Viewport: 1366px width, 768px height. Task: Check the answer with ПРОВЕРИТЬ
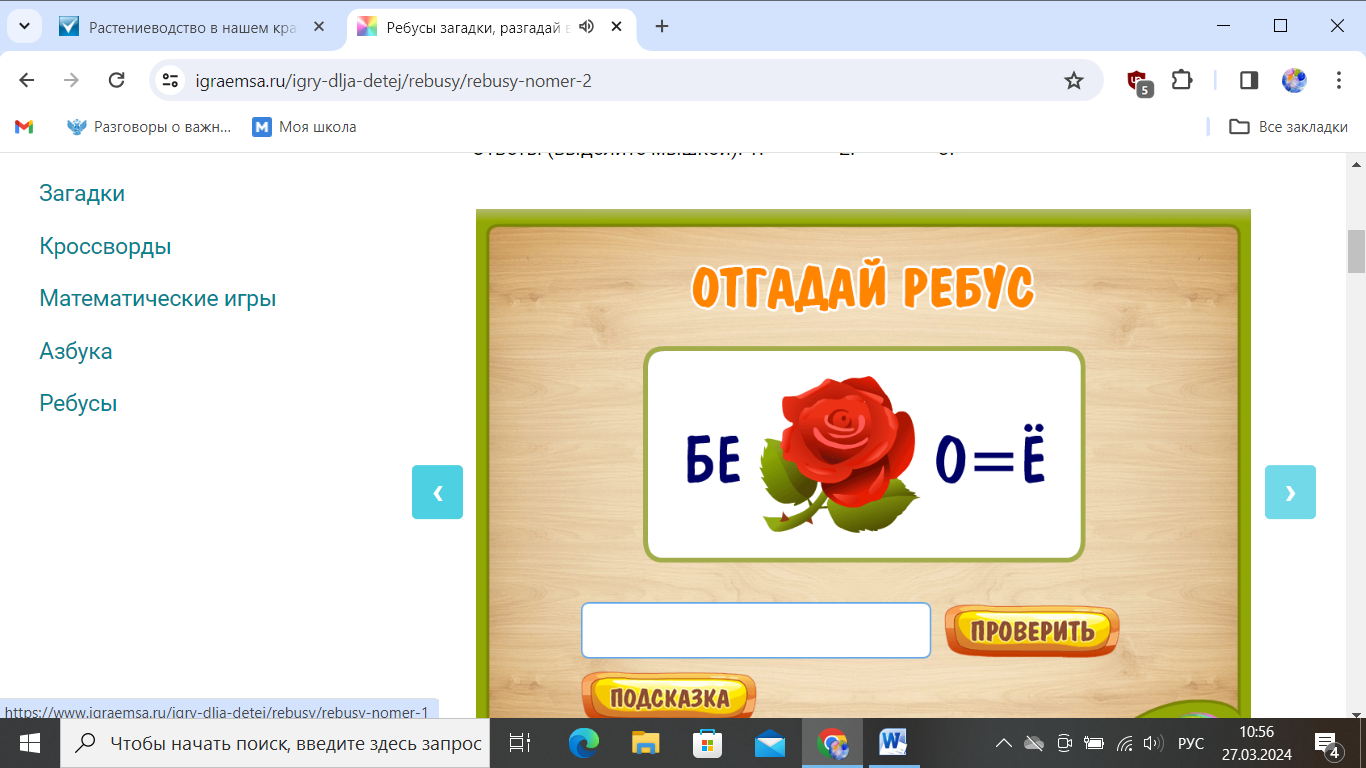coord(1032,630)
